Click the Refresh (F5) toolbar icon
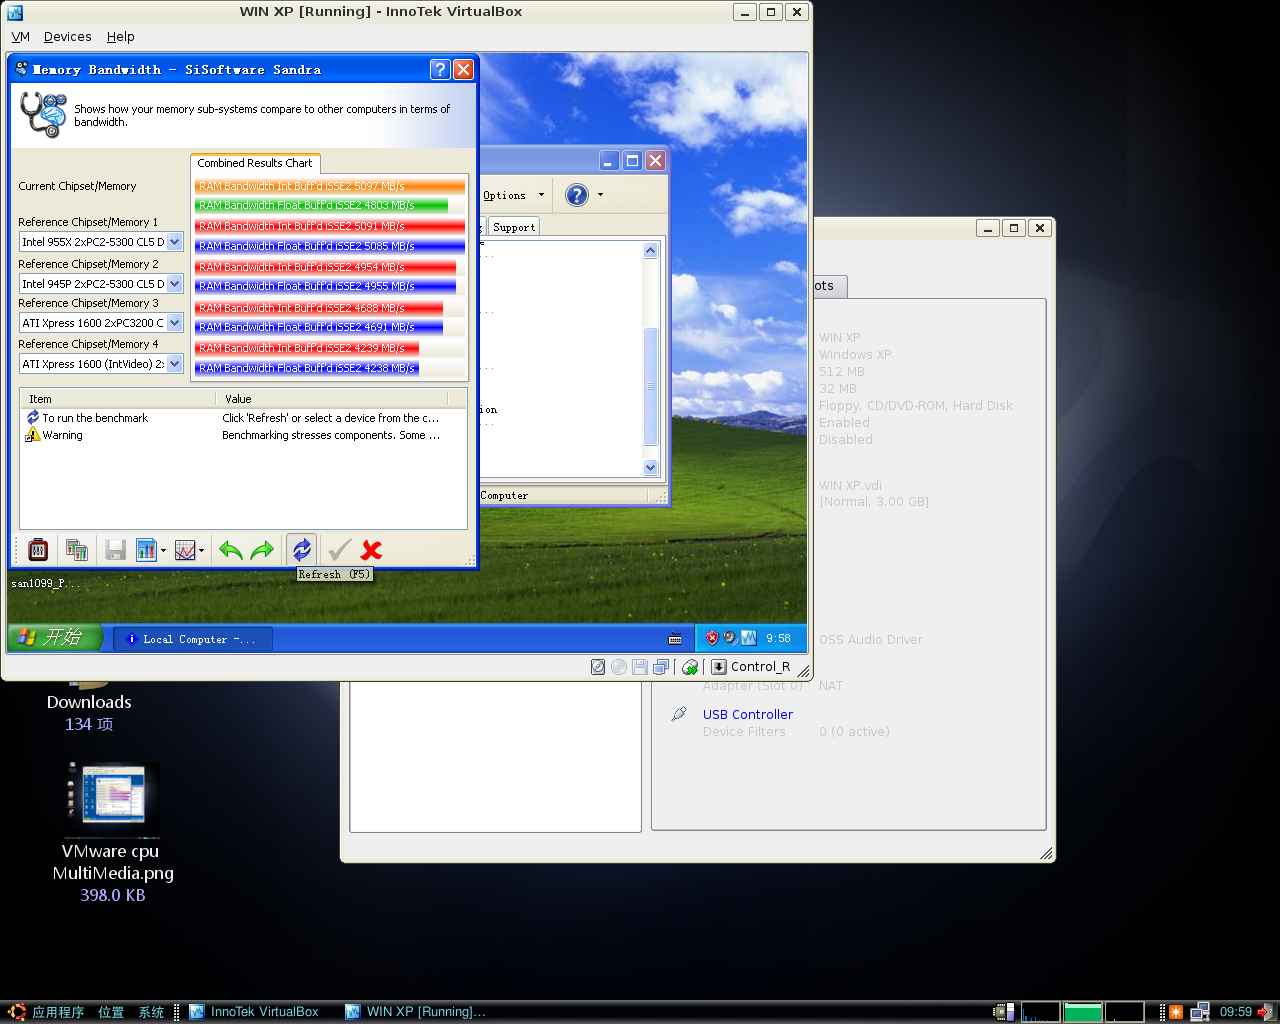Viewport: 1280px width, 1024px height. pyautogui.click(x=302, y=550)
